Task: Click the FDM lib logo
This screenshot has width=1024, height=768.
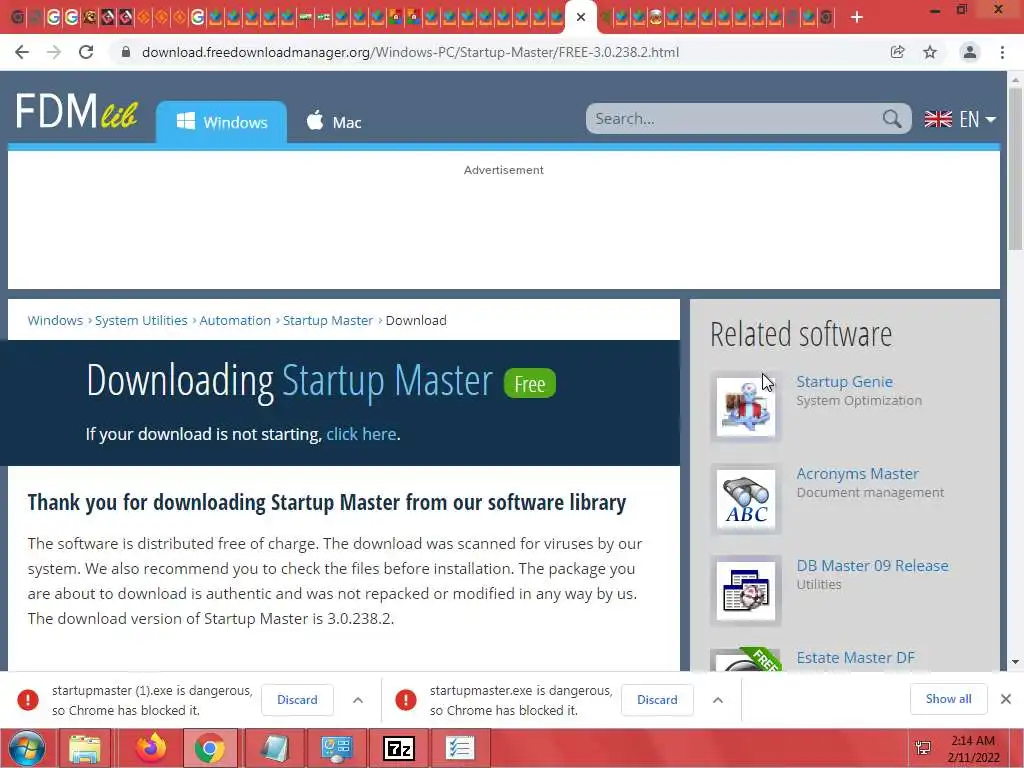Action: coord(76,110)
